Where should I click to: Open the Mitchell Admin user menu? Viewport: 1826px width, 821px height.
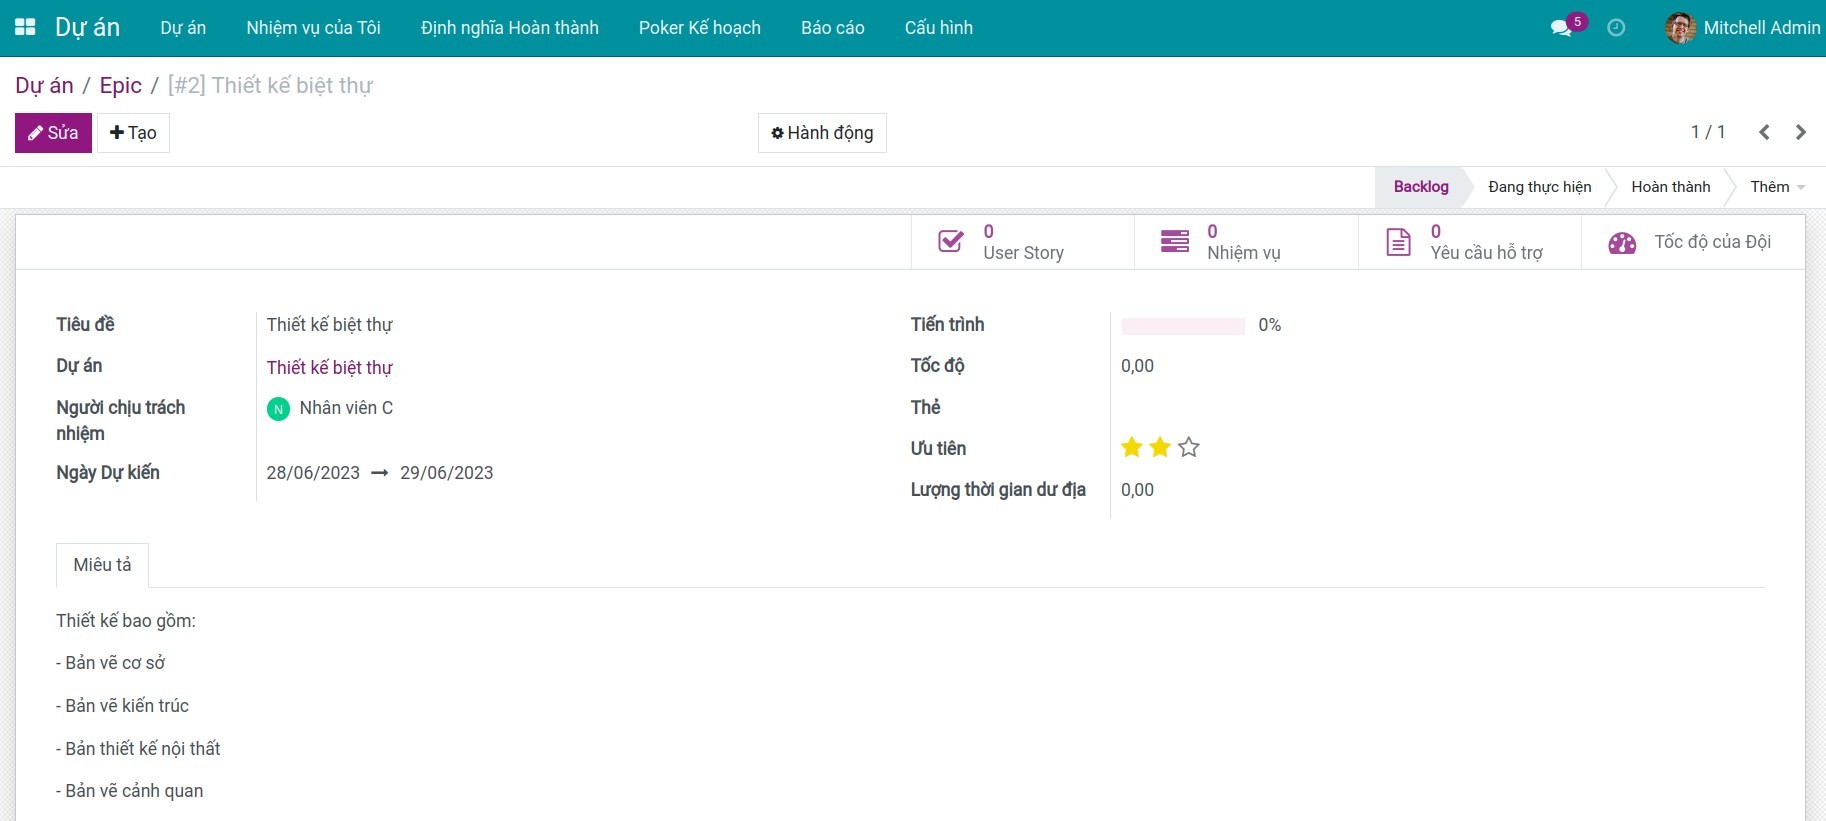tap(1743, 28)
